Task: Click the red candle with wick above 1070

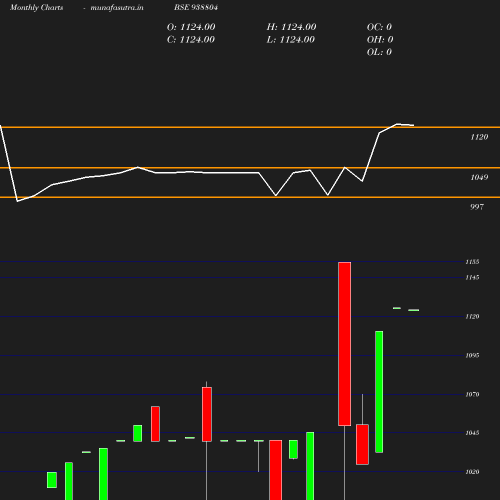Action: (x=362, y=444)
